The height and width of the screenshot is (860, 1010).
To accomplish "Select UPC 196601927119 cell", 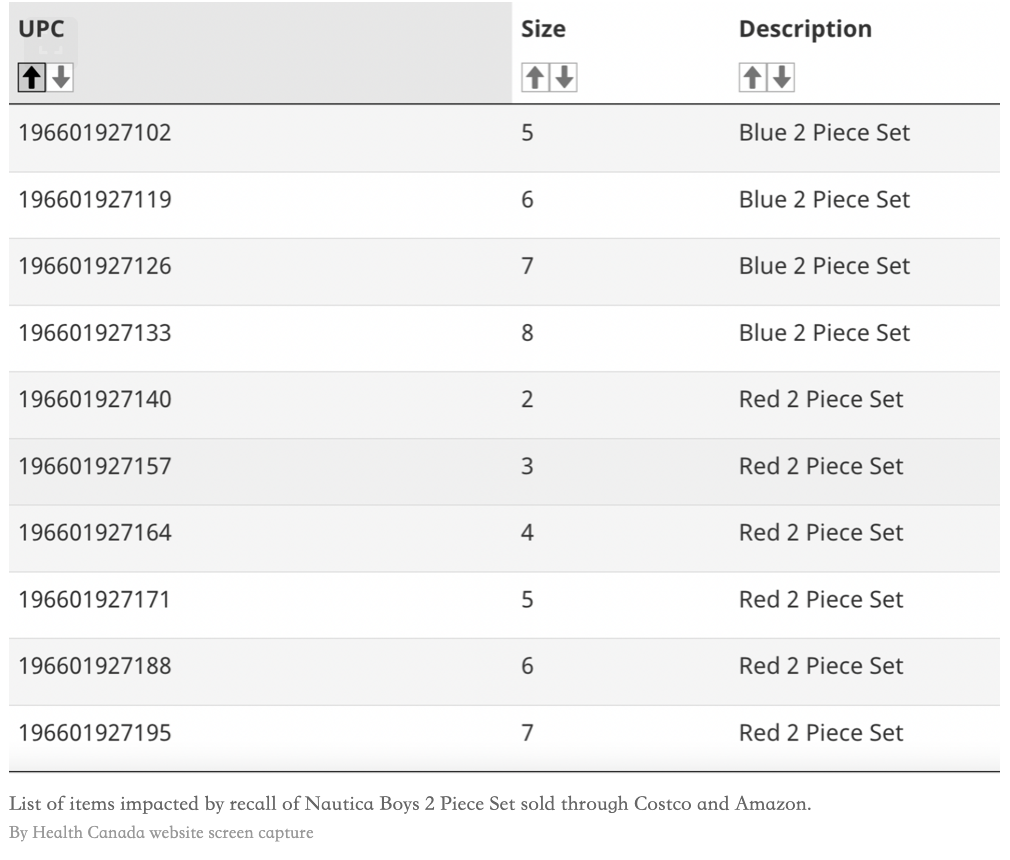I will 95,200.
